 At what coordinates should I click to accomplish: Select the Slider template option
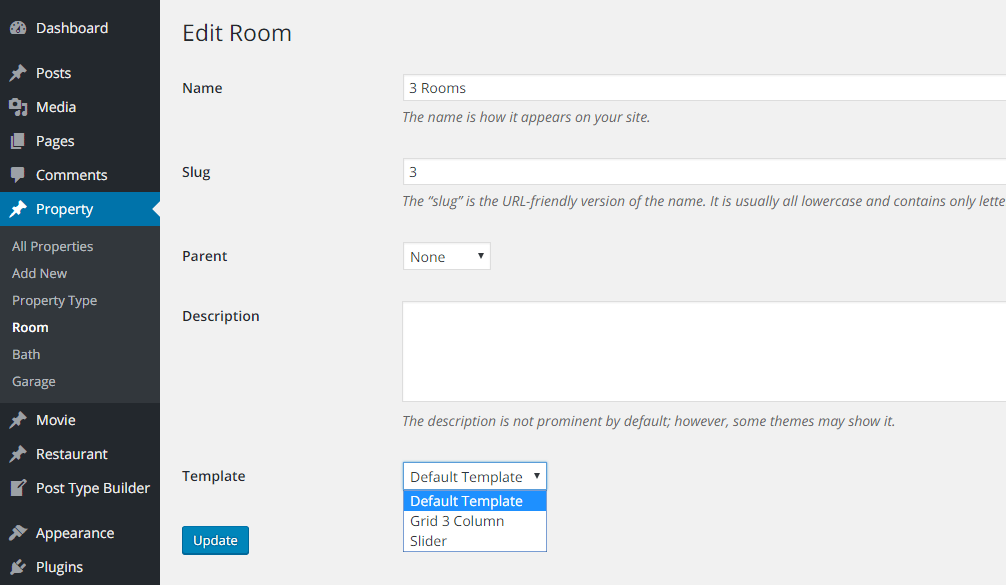428,541
